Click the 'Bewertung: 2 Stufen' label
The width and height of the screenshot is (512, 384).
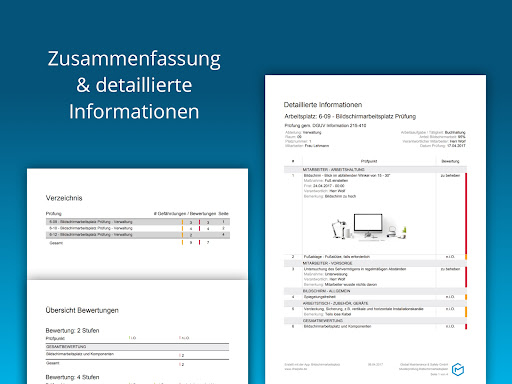tap(72, 331)
